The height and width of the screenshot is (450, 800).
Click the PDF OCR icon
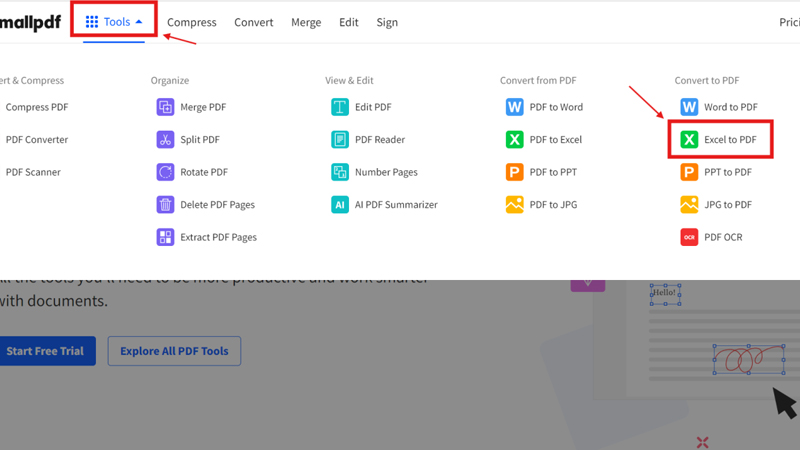(x=689, y=237)
